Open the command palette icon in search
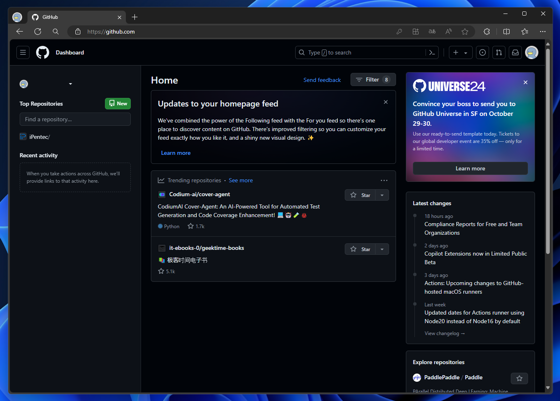560x401 pixels. pos(432,52)
